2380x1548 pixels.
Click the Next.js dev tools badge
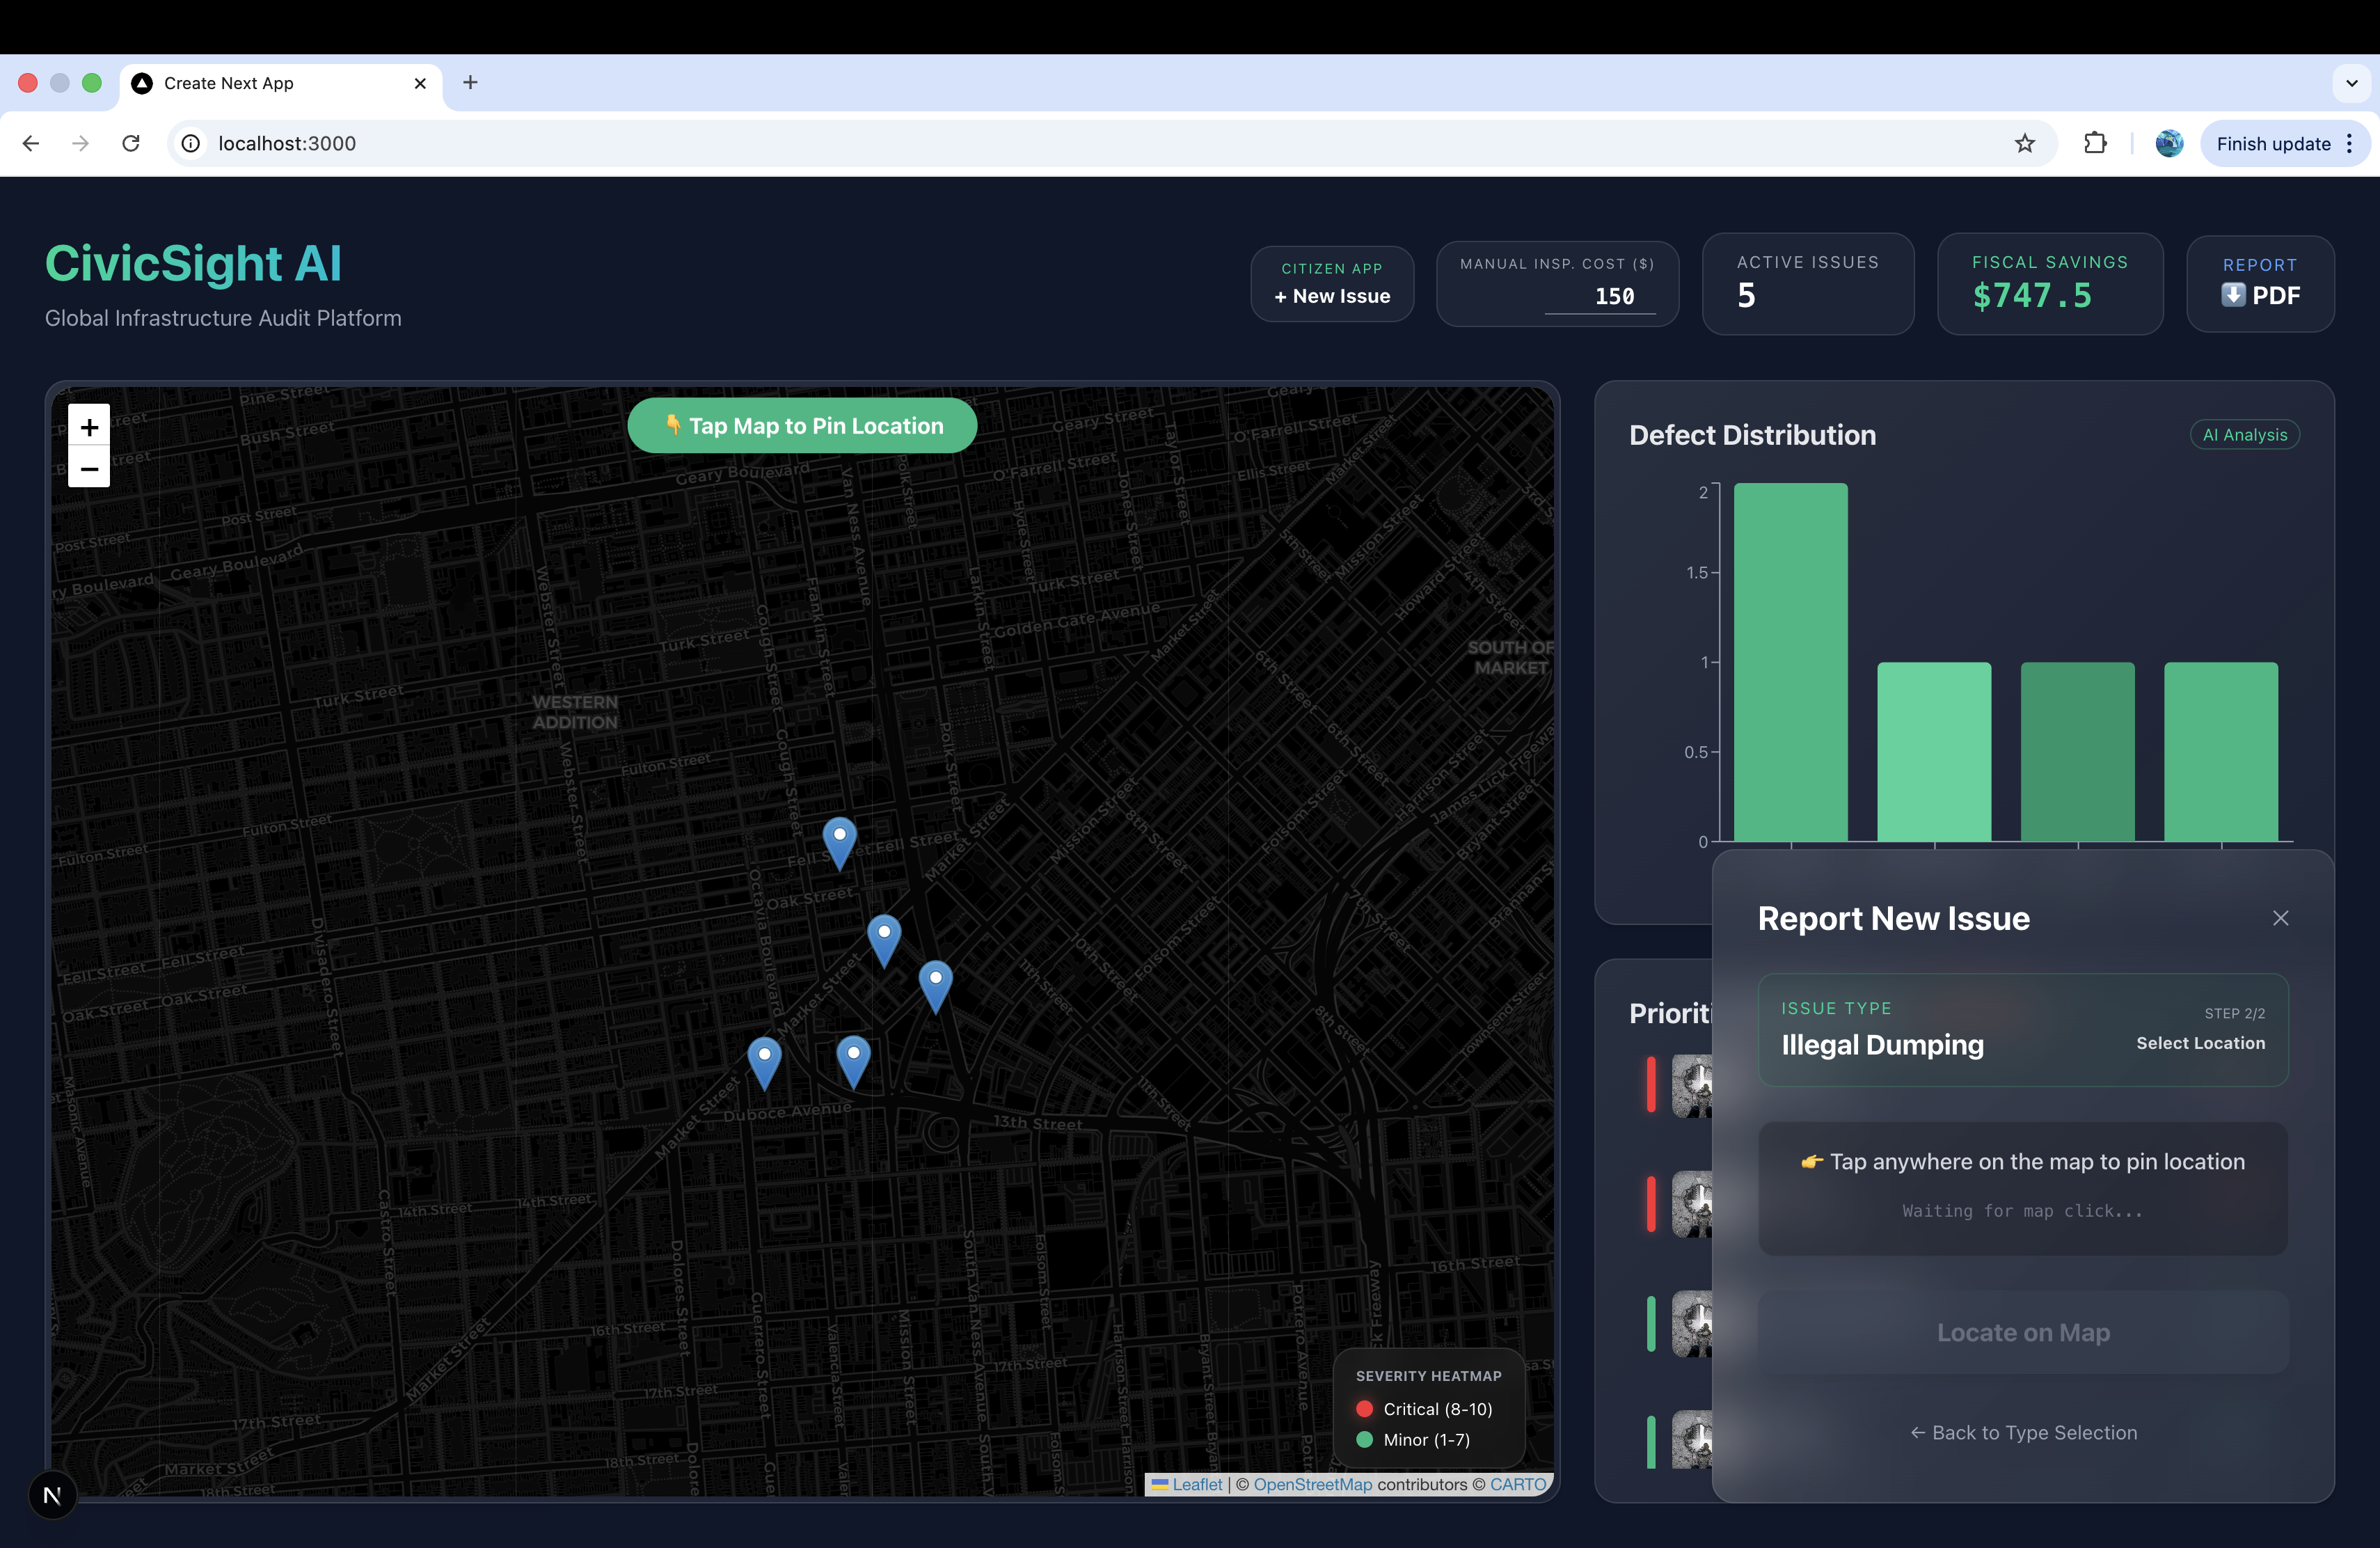point(52,1495)
